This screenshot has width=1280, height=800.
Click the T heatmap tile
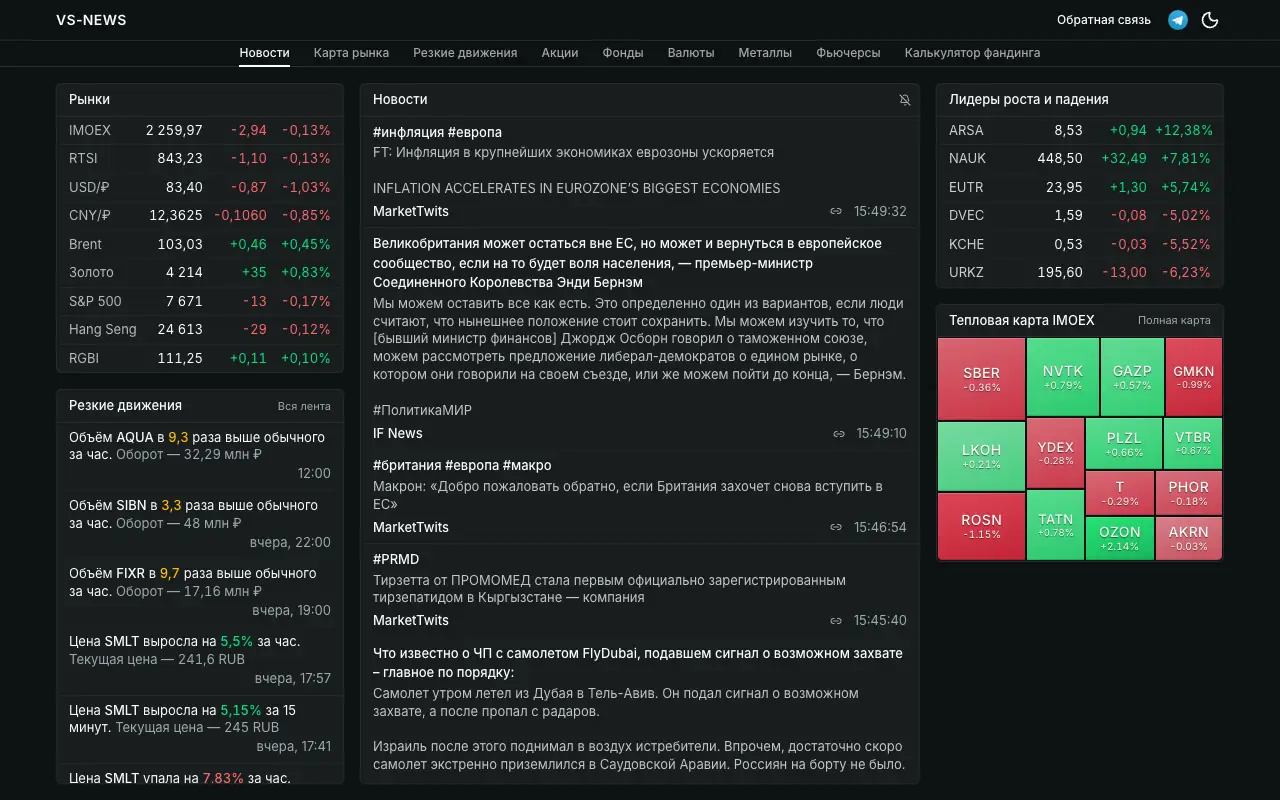point(1120,493)
